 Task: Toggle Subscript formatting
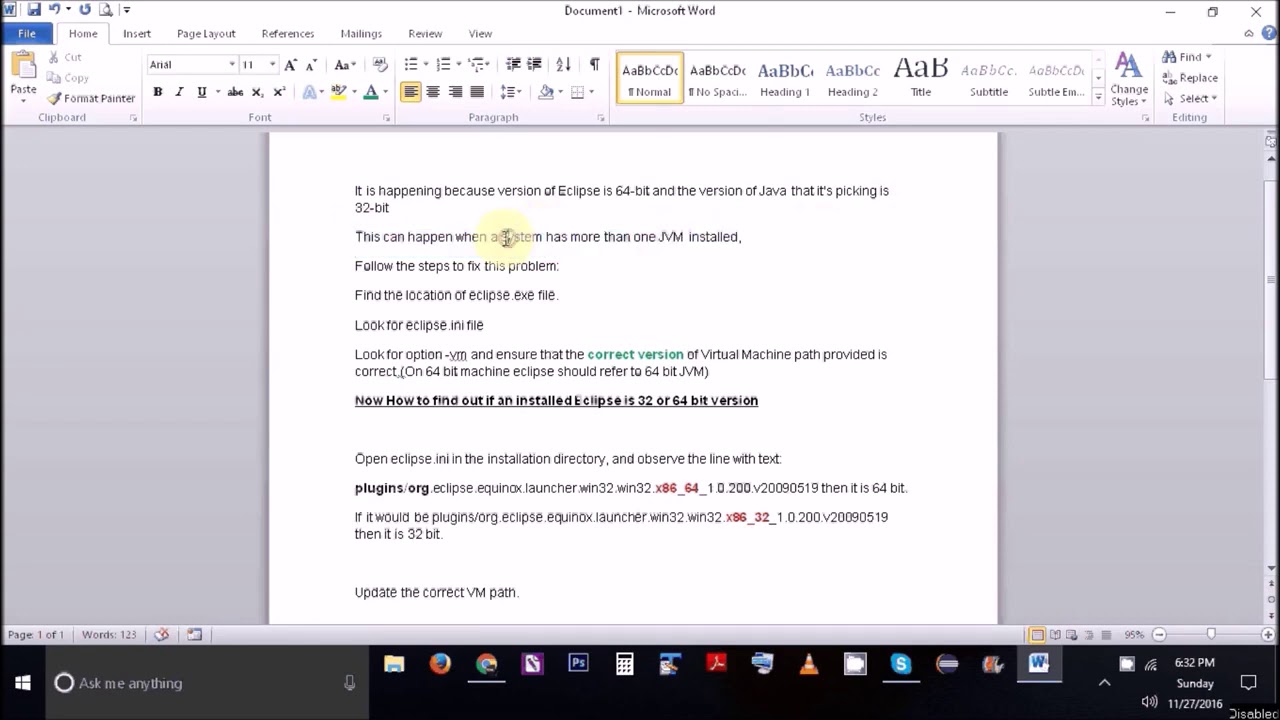[x=257, y=92]
